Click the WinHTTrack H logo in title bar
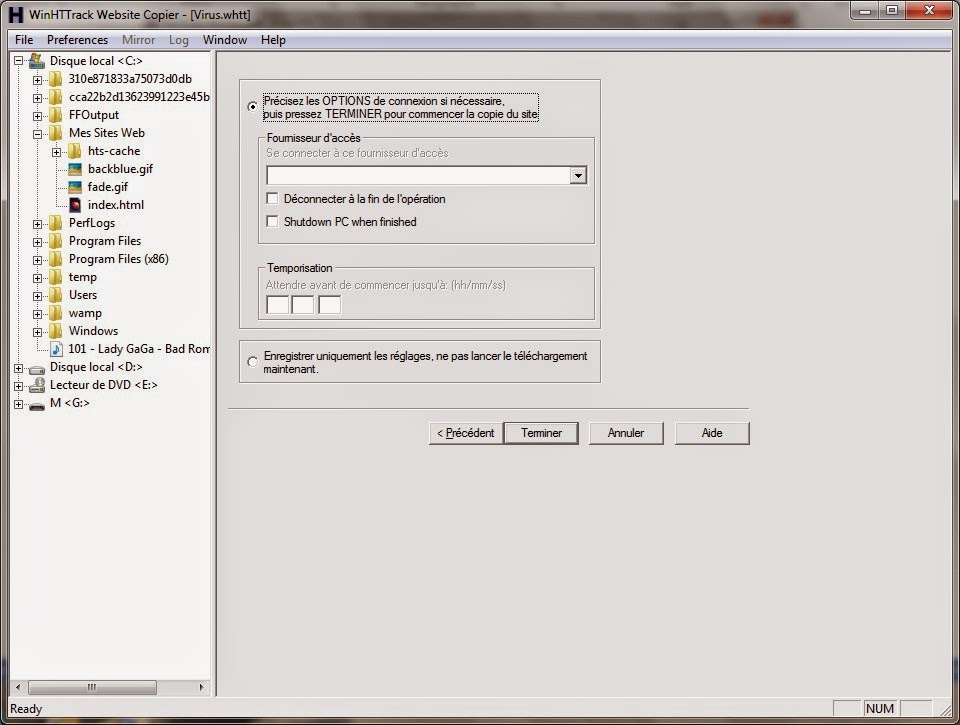960x725 pixels. click(15, 14)
